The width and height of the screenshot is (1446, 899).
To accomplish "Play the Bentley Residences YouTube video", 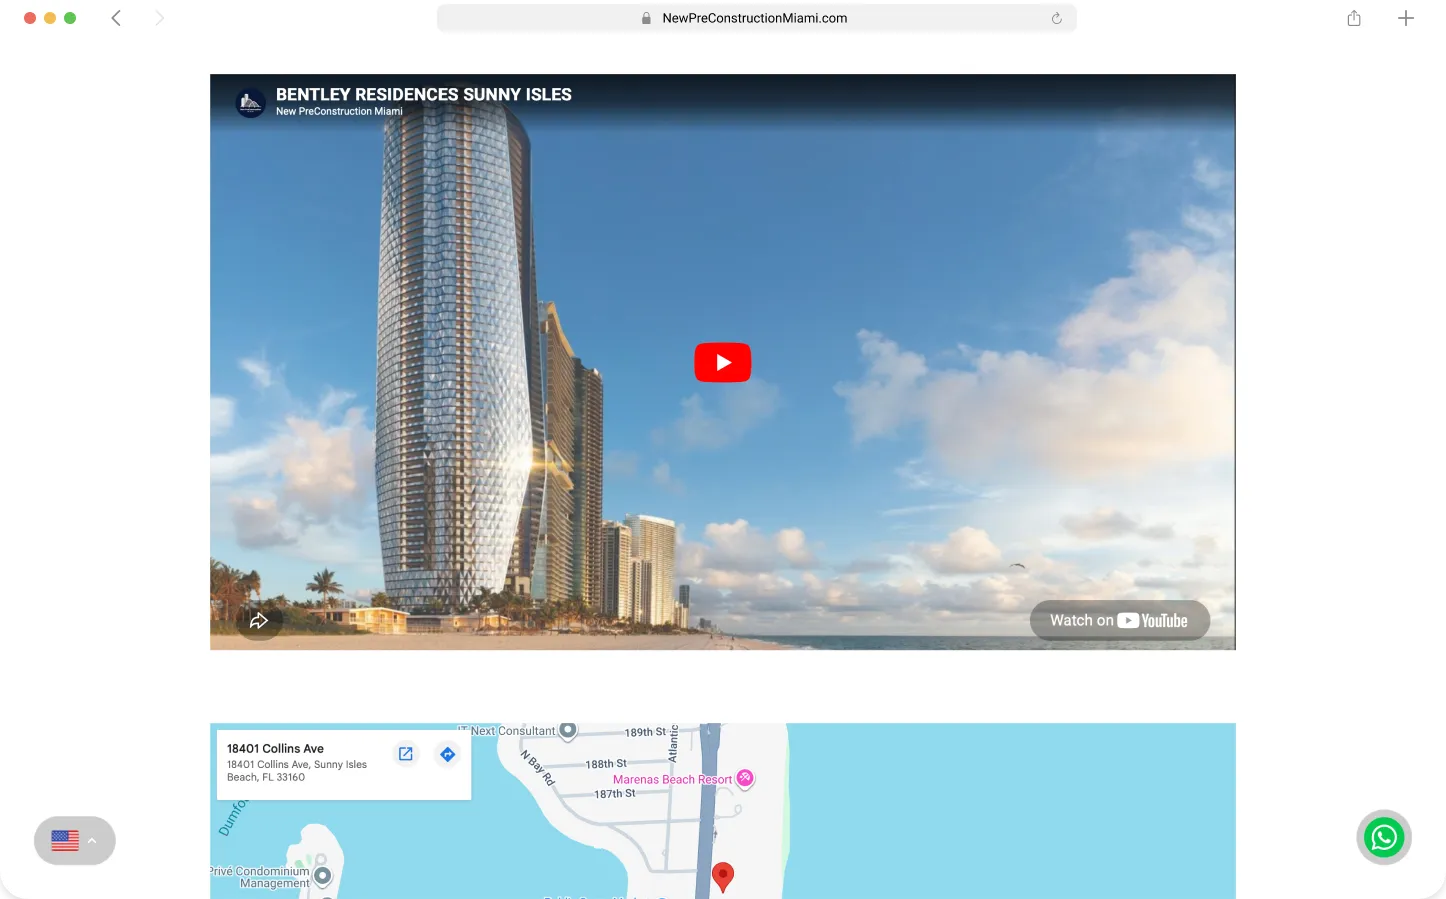I will (x=722, y=362).
